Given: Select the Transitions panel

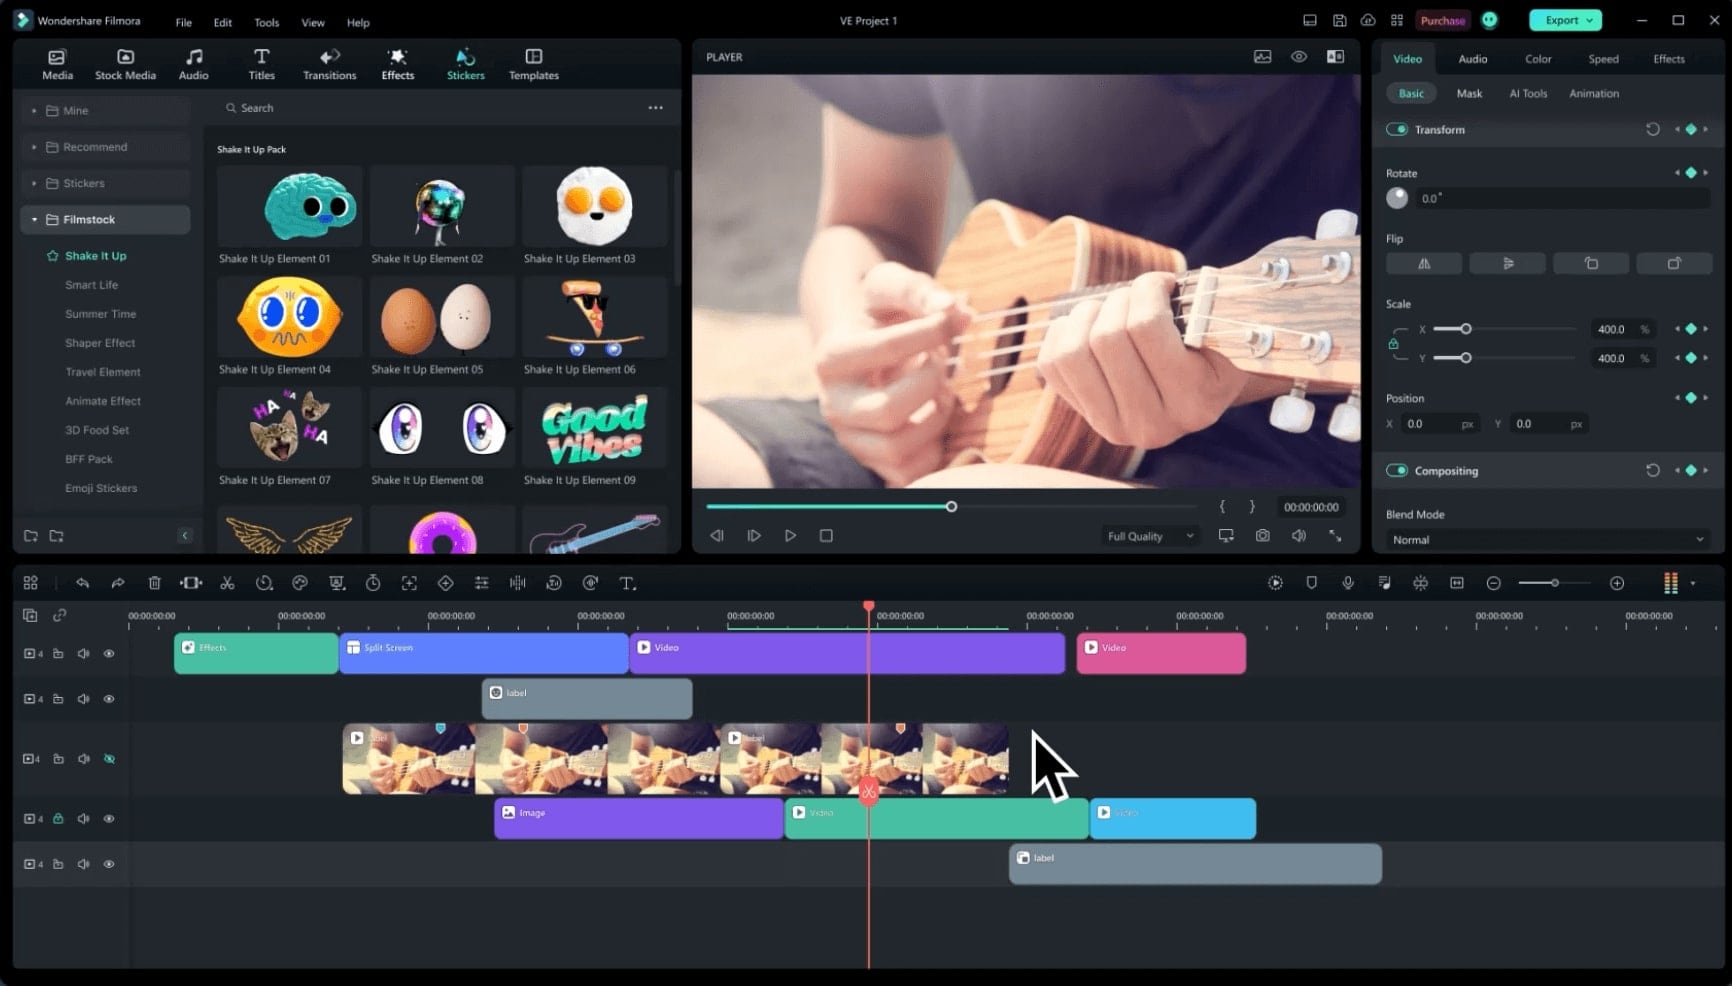Looking at the screenshot, I should [329, 63].
